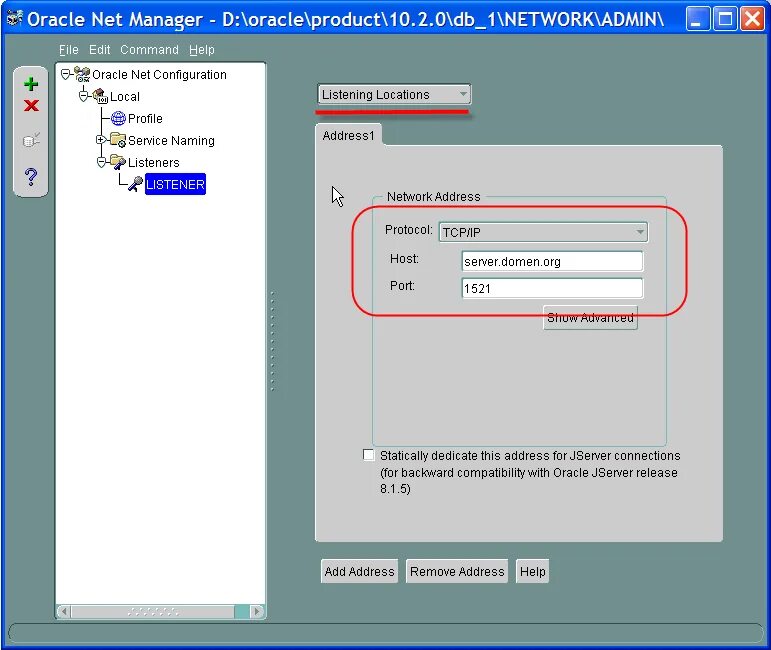Open the File menu
771x650 pixels.
[x=68, y=50]
